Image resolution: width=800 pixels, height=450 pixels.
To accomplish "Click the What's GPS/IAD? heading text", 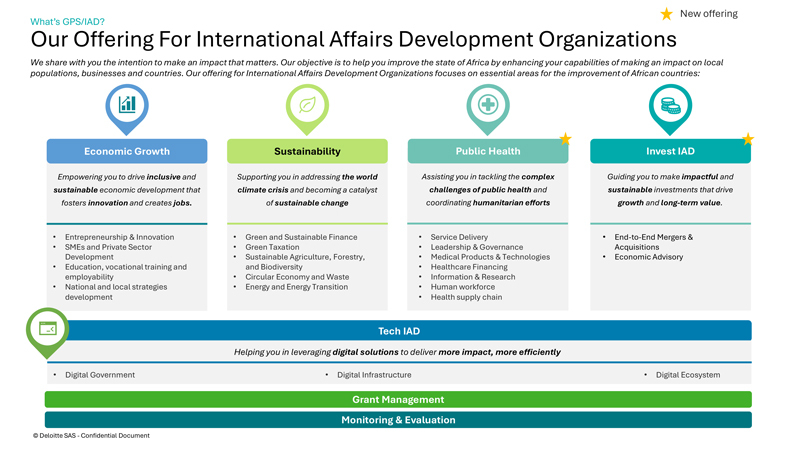I will [69, 20].
